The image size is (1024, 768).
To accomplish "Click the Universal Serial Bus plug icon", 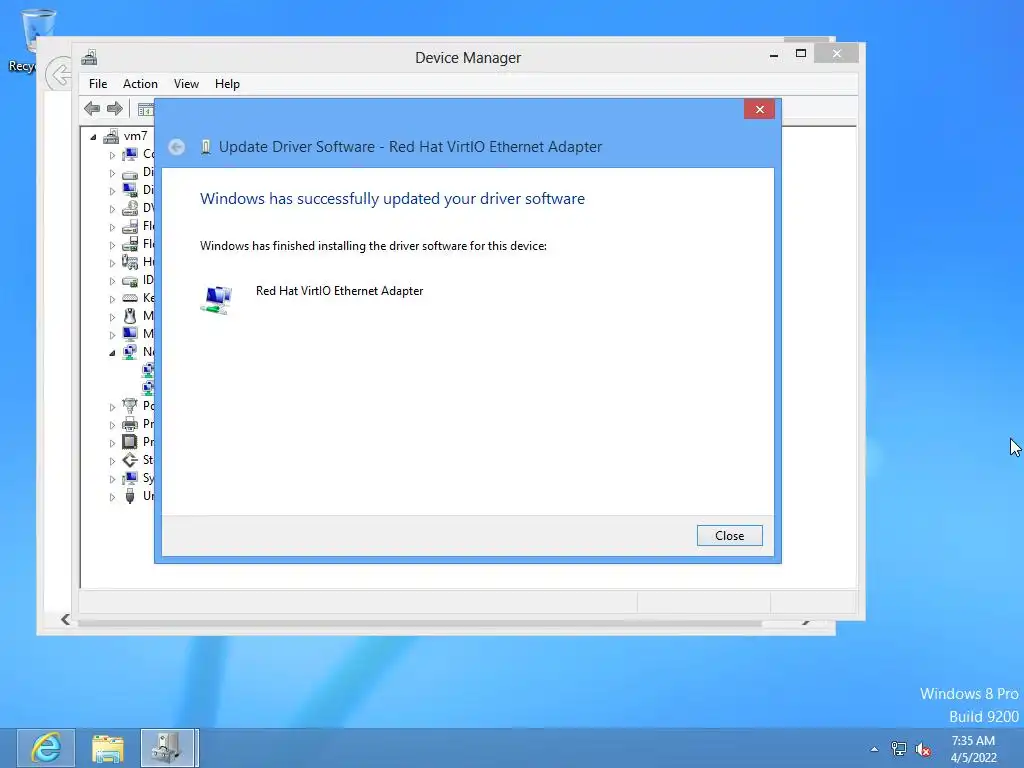I will coord(130,496).
